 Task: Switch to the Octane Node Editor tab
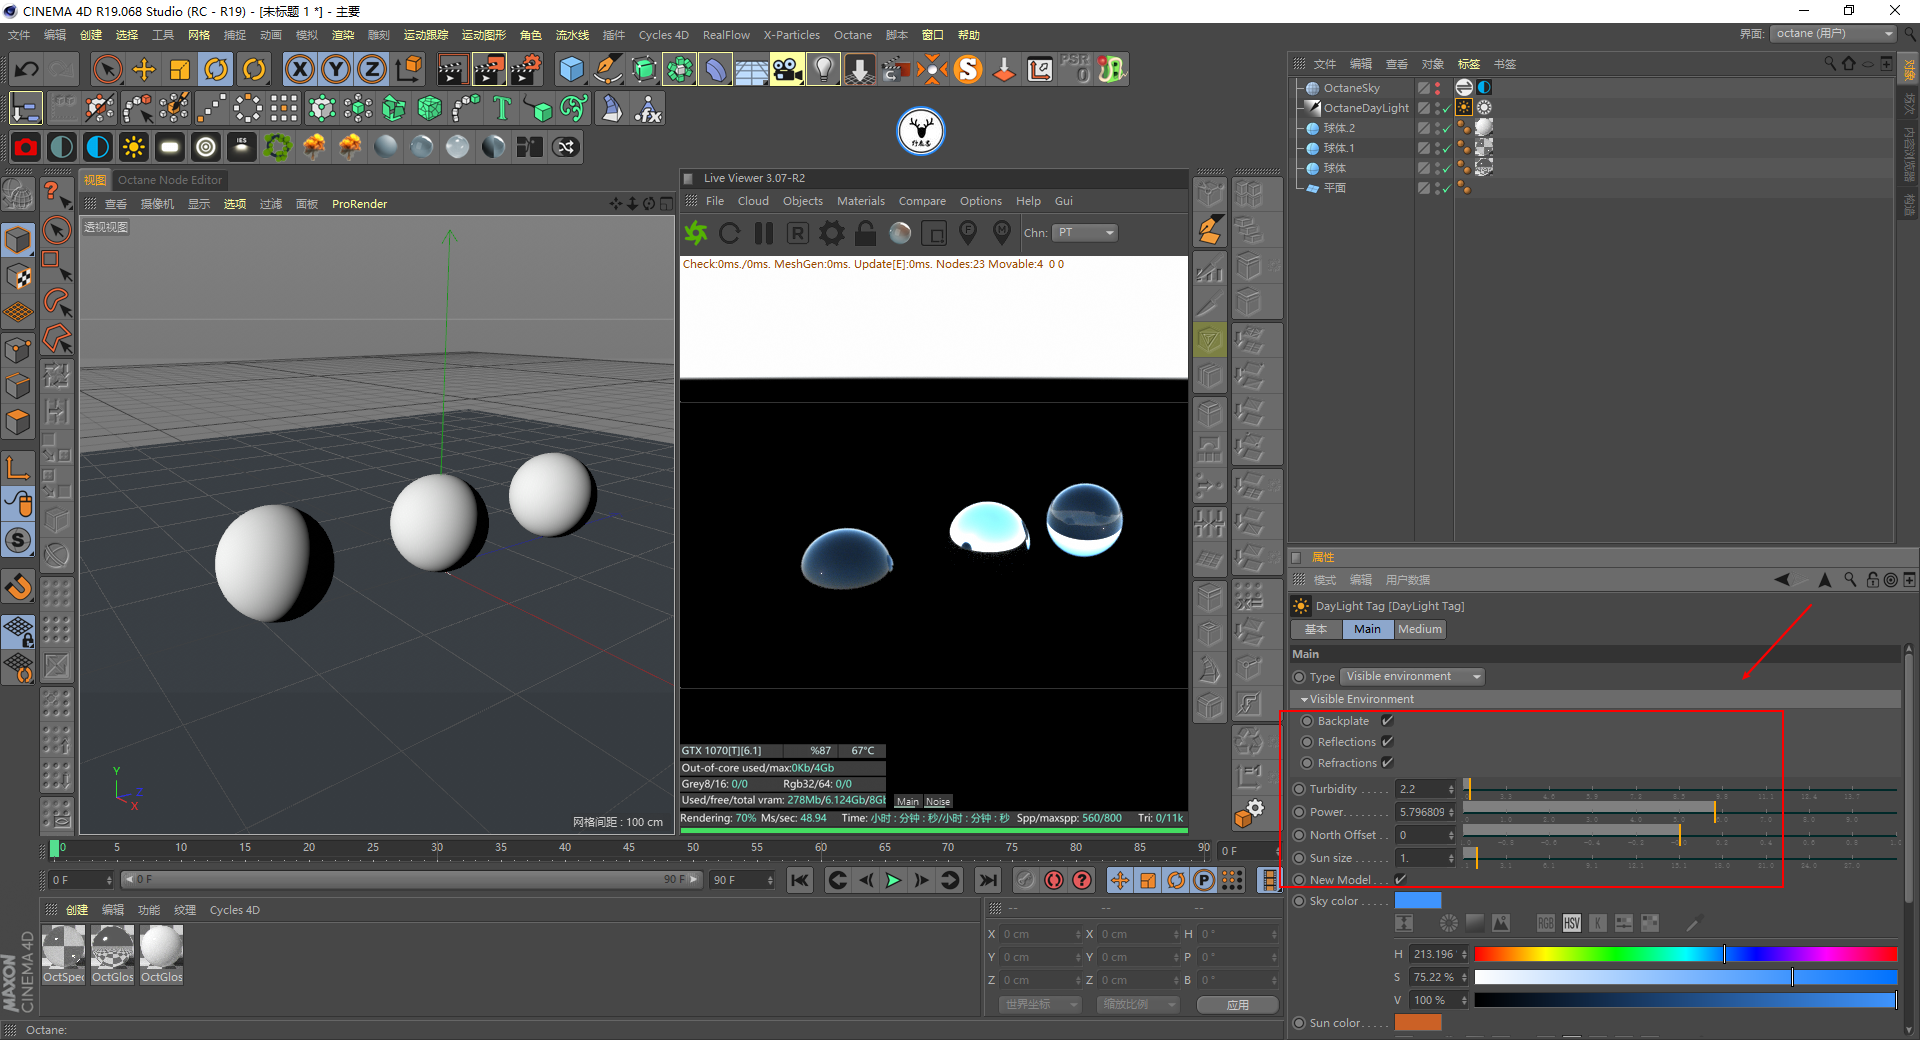(170, 180)
